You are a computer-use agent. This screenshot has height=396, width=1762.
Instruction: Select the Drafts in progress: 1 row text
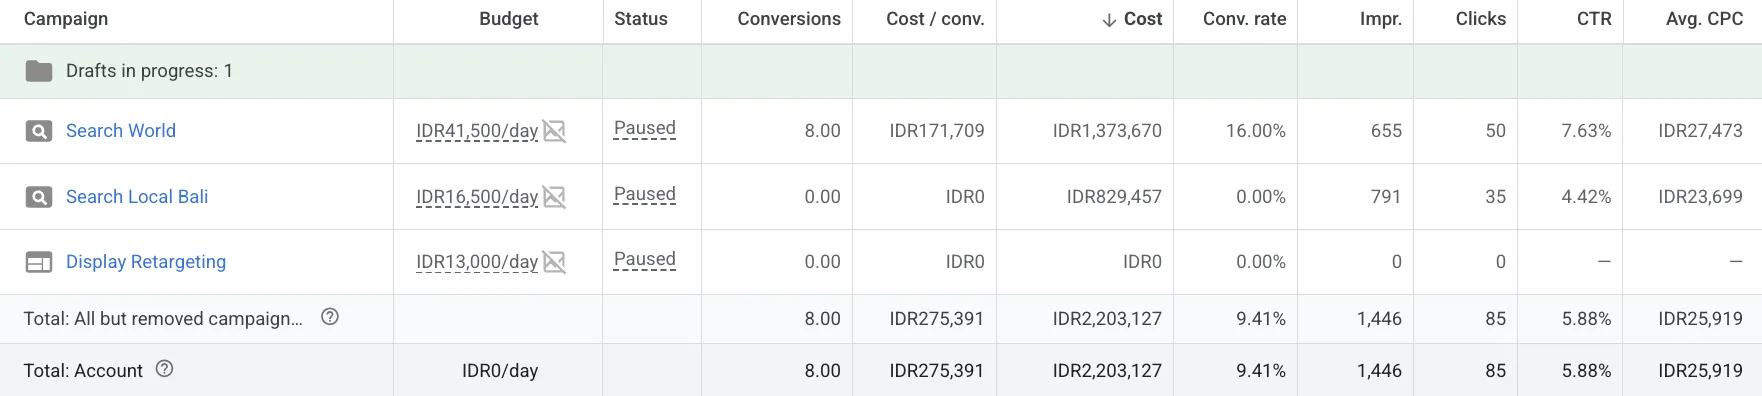pyautogui.click(x=149, y=71)
